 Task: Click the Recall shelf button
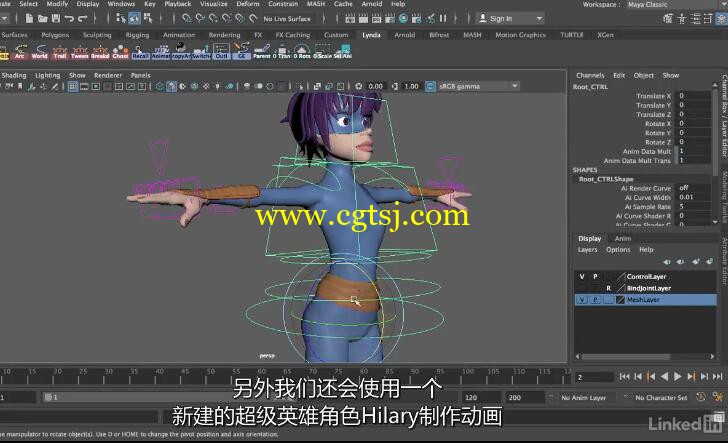pos(140,51)
